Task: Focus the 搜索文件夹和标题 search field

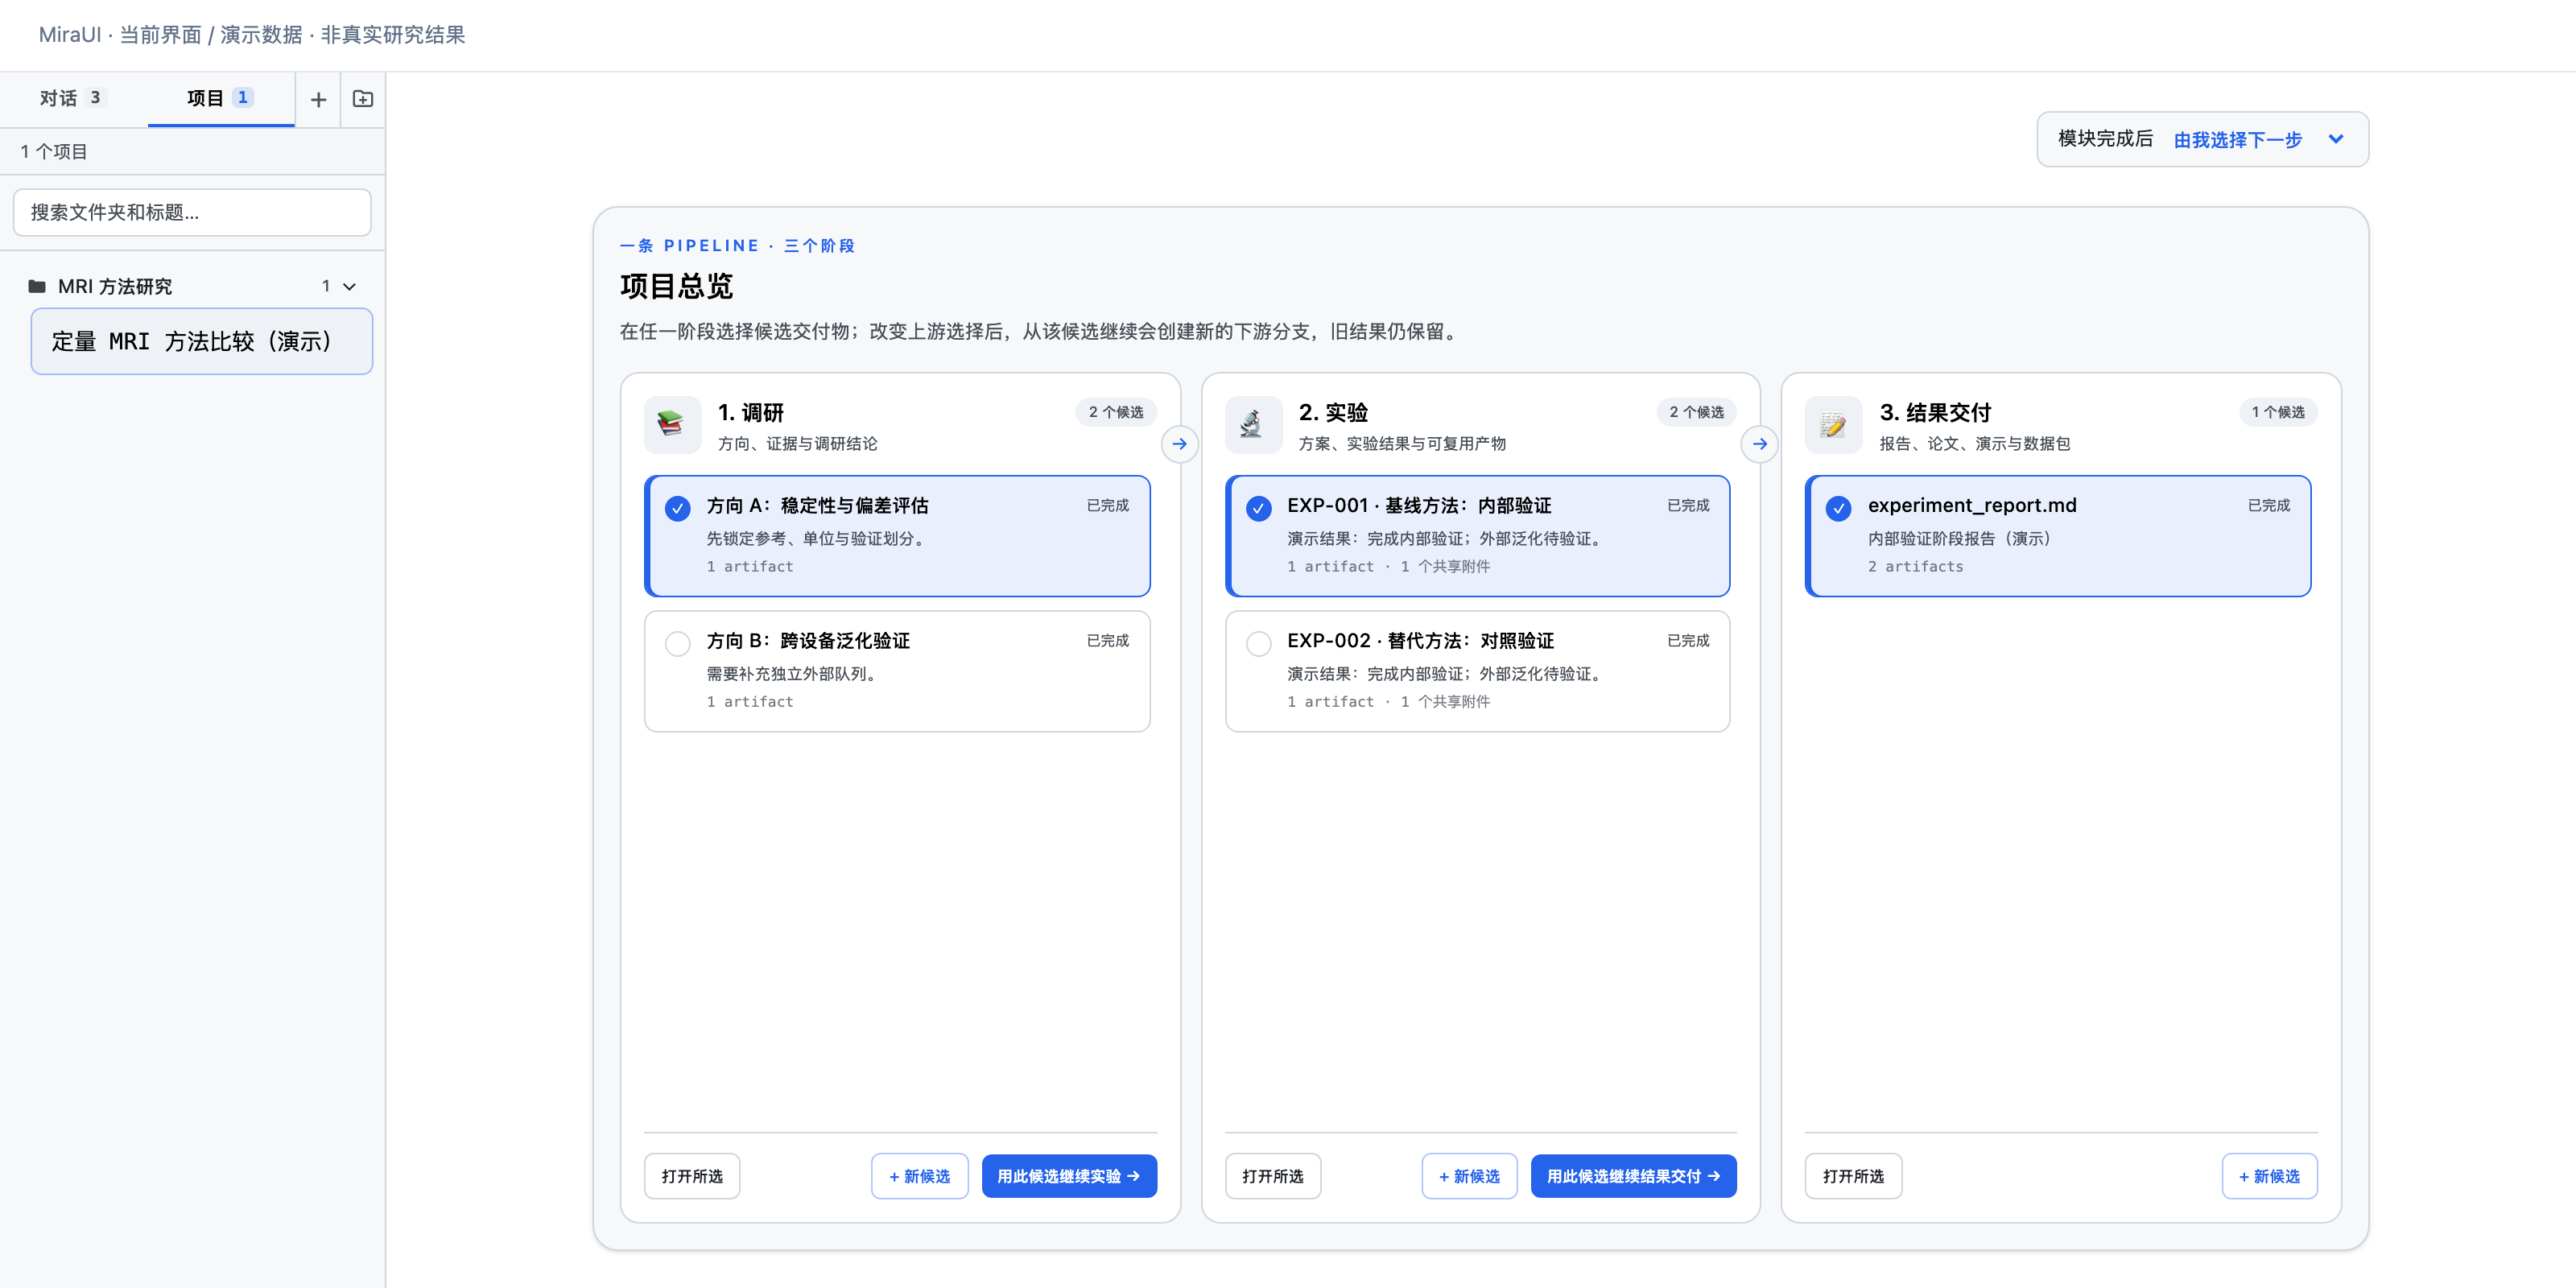Action: [192, 212]
